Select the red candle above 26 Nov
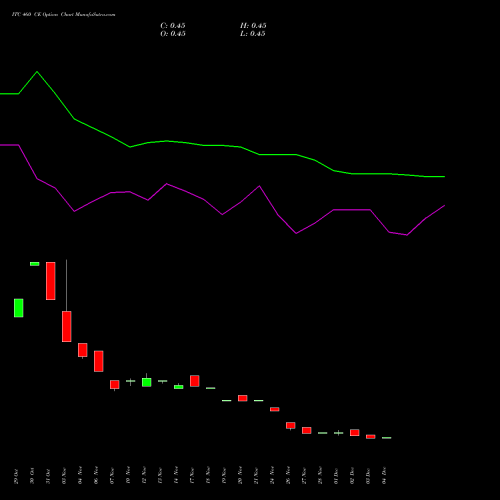500x500 pixels. 291,426
